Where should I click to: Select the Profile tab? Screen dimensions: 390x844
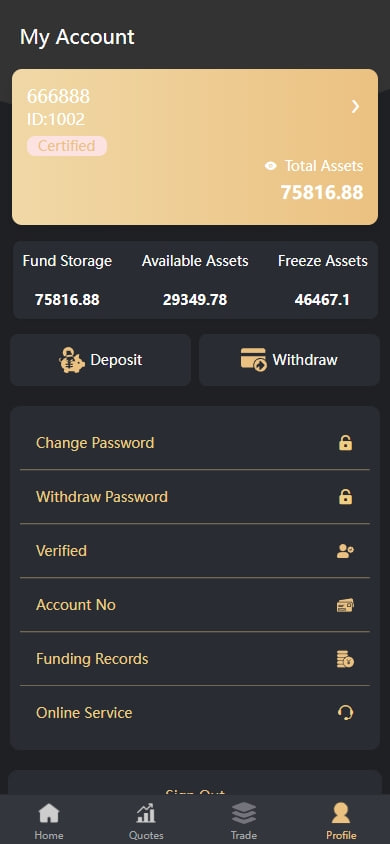pyautogui.click(x=341, y=821)
